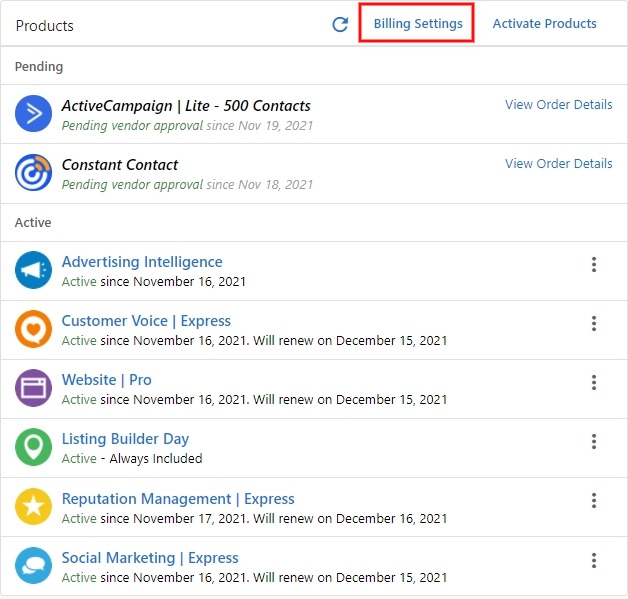Click the Reputation Management star icon
Viewport: 628px width, 599px height.
click(x=34, y=507)
